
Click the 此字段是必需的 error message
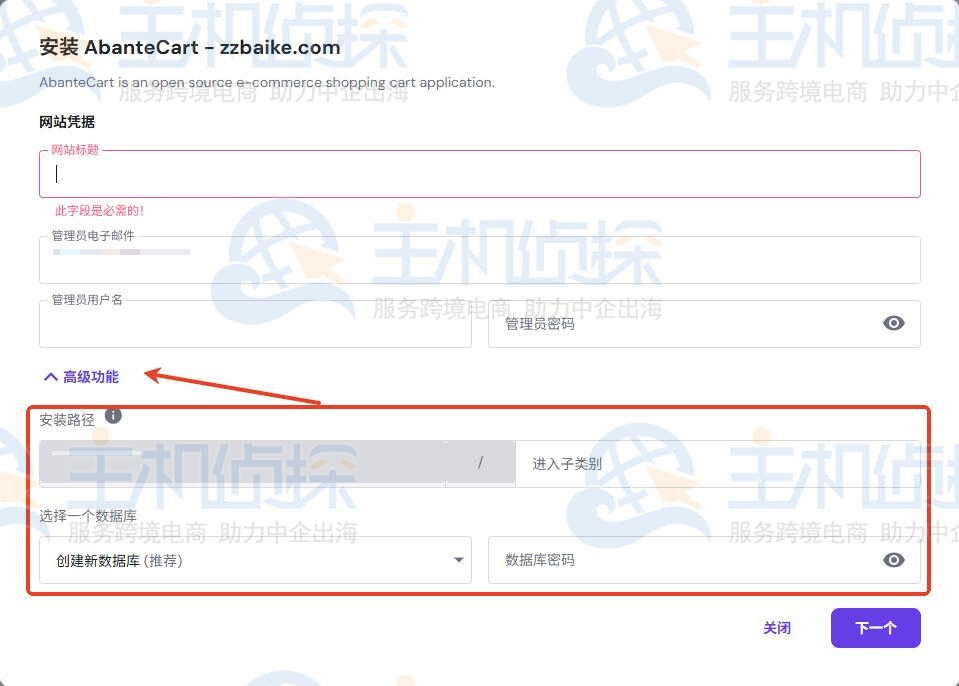97,211
